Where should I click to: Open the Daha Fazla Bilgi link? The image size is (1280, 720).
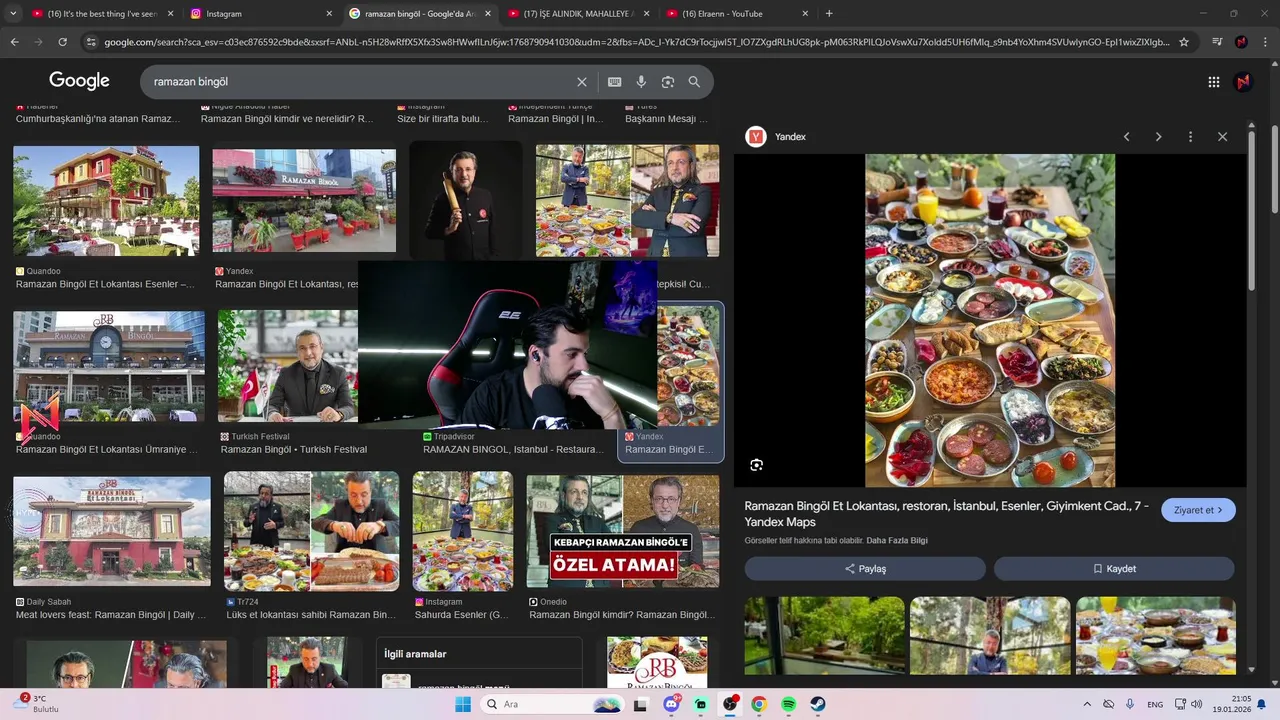point(897,541)
